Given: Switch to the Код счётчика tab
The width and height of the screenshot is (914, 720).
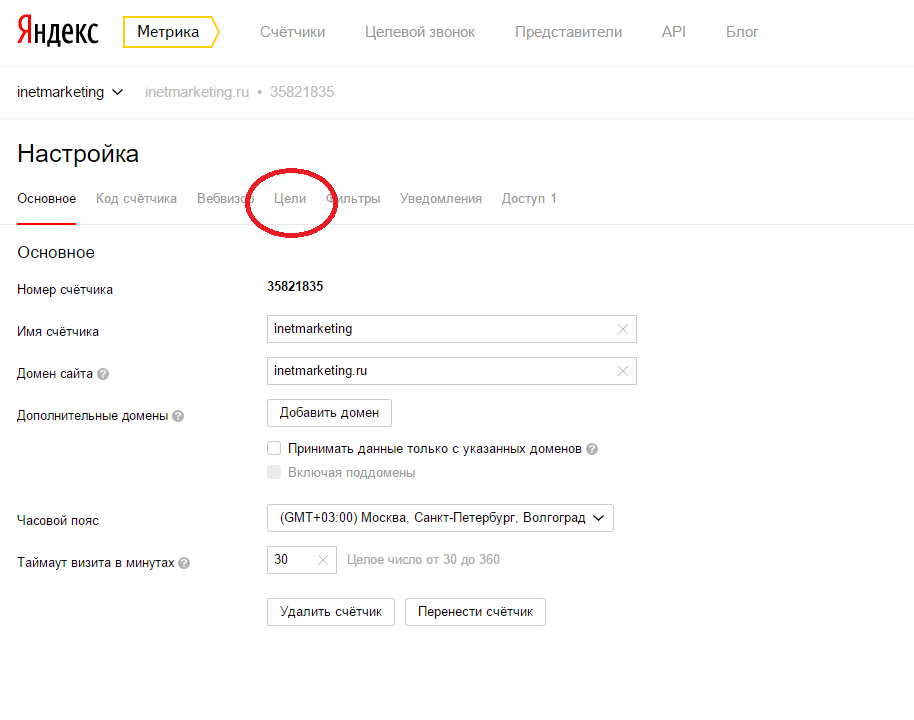Looking at the screenshot, I should click(x=136, y=199).
